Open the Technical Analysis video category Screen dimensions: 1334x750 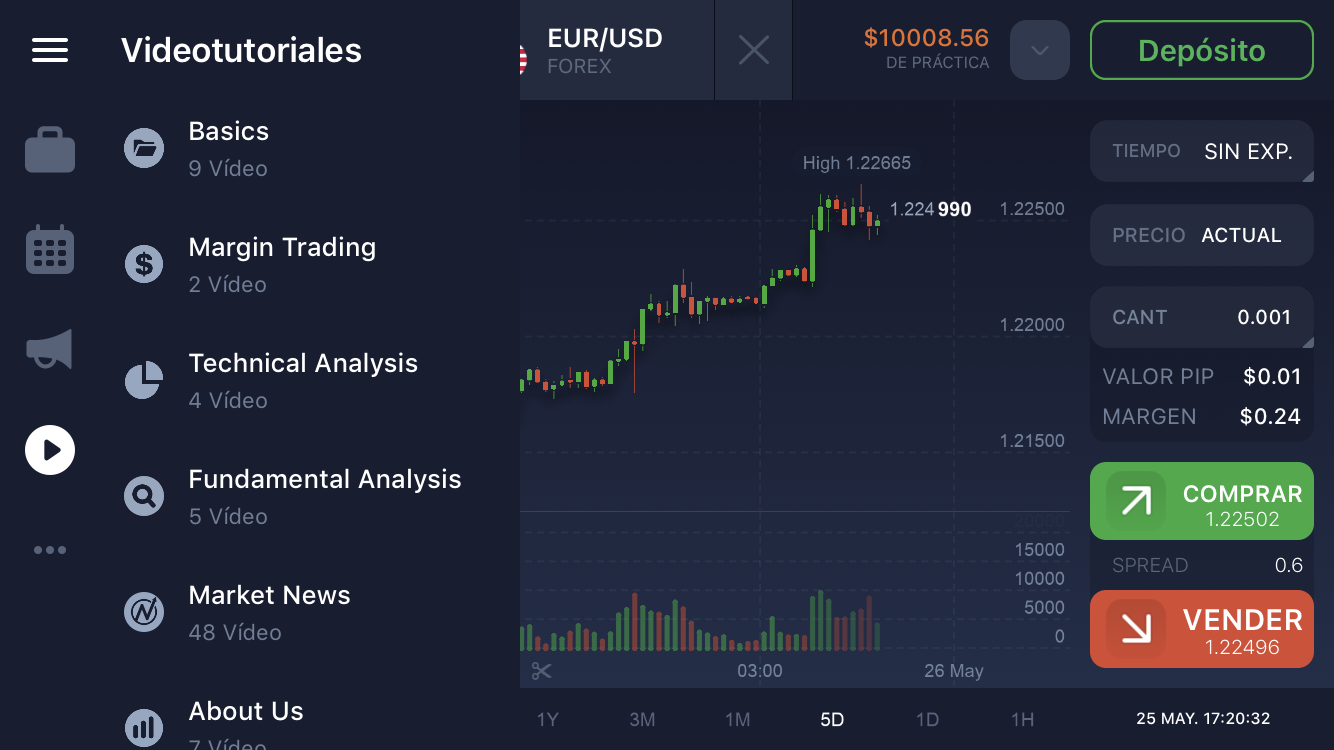tap(302, 380)
